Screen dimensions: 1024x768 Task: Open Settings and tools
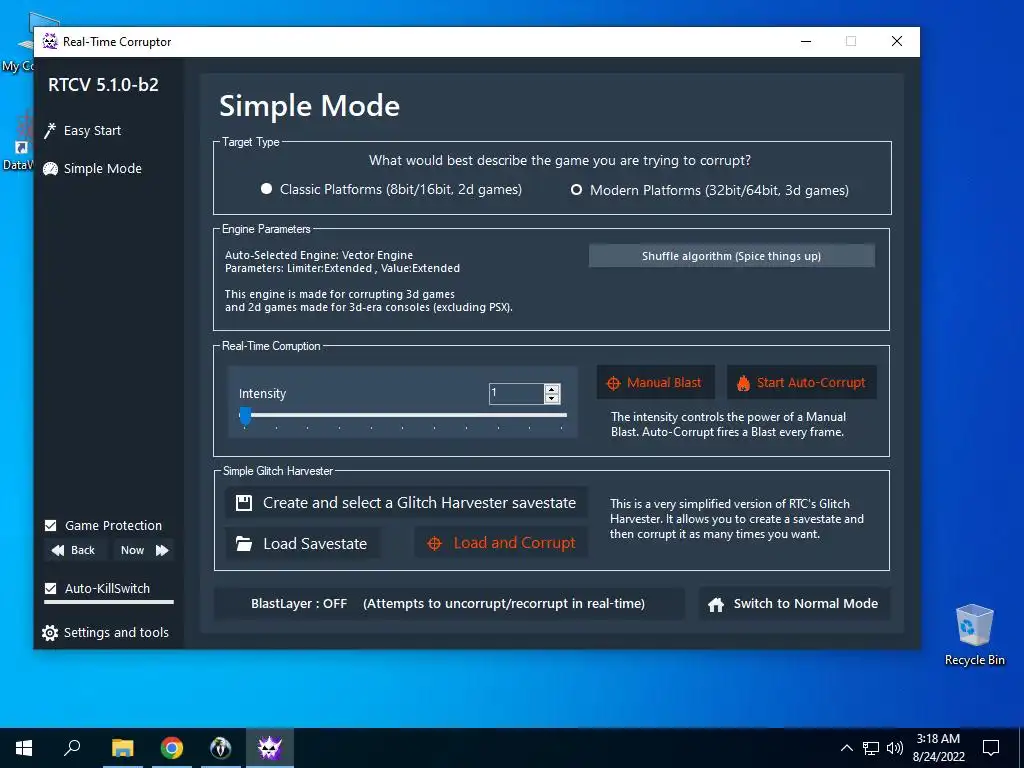[x=105, y=633]
